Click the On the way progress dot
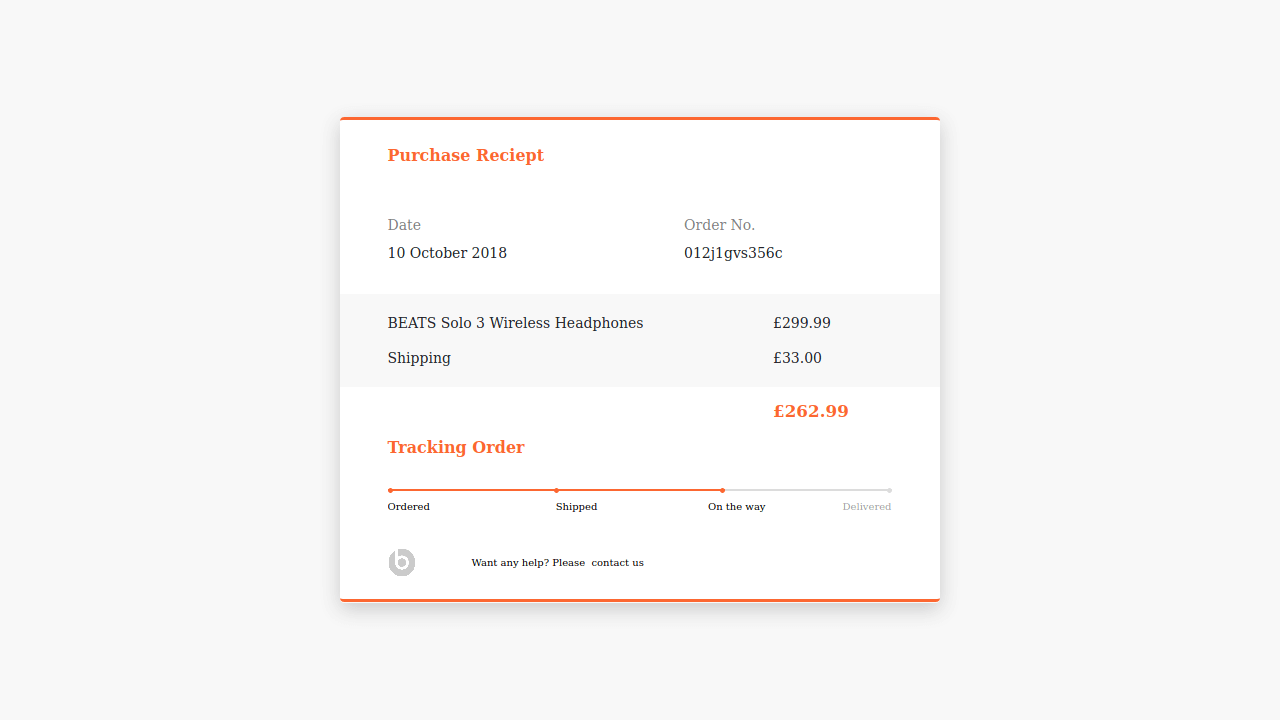 [x=722, y=490]
